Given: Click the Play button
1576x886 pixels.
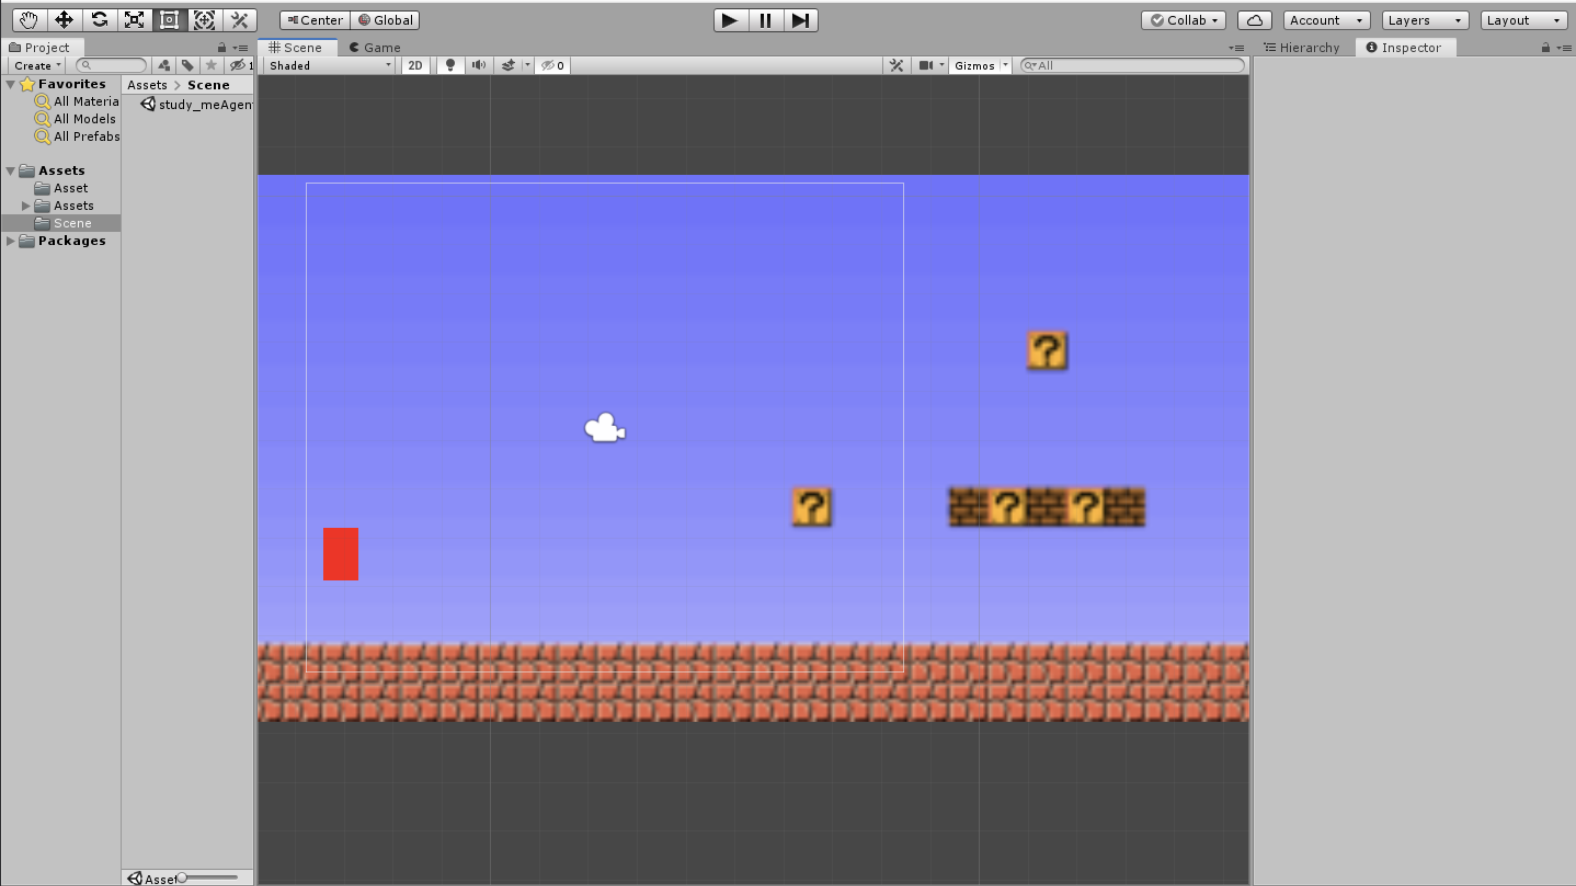Looking at the screenshot, I should pos(730,20).
